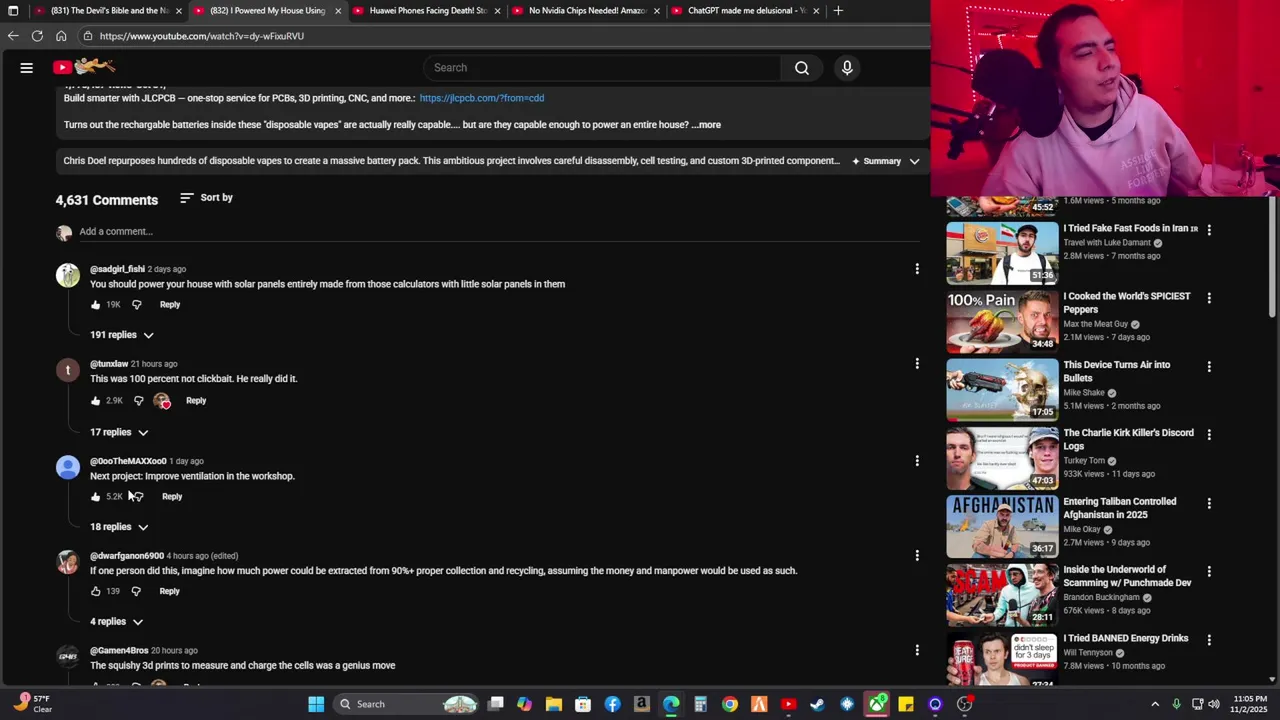Dislike the ventilation comment by @0ooTheMAXXoo0

[139, 497]
